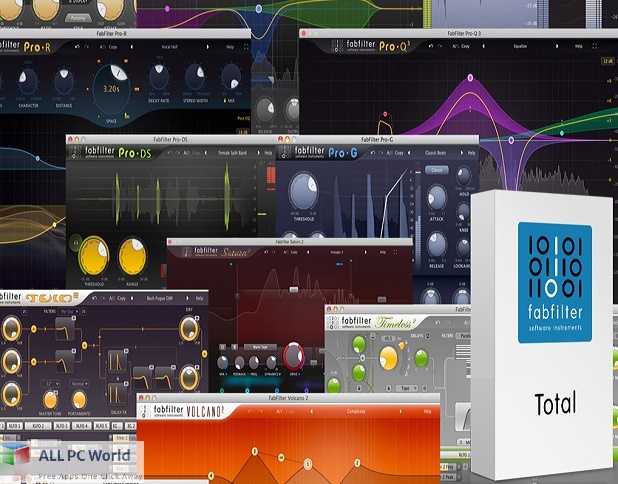The height and width of the screenshot is (484, 618).
Task: Toggle A/B compare in Pro-R
Action: (102, 47)
